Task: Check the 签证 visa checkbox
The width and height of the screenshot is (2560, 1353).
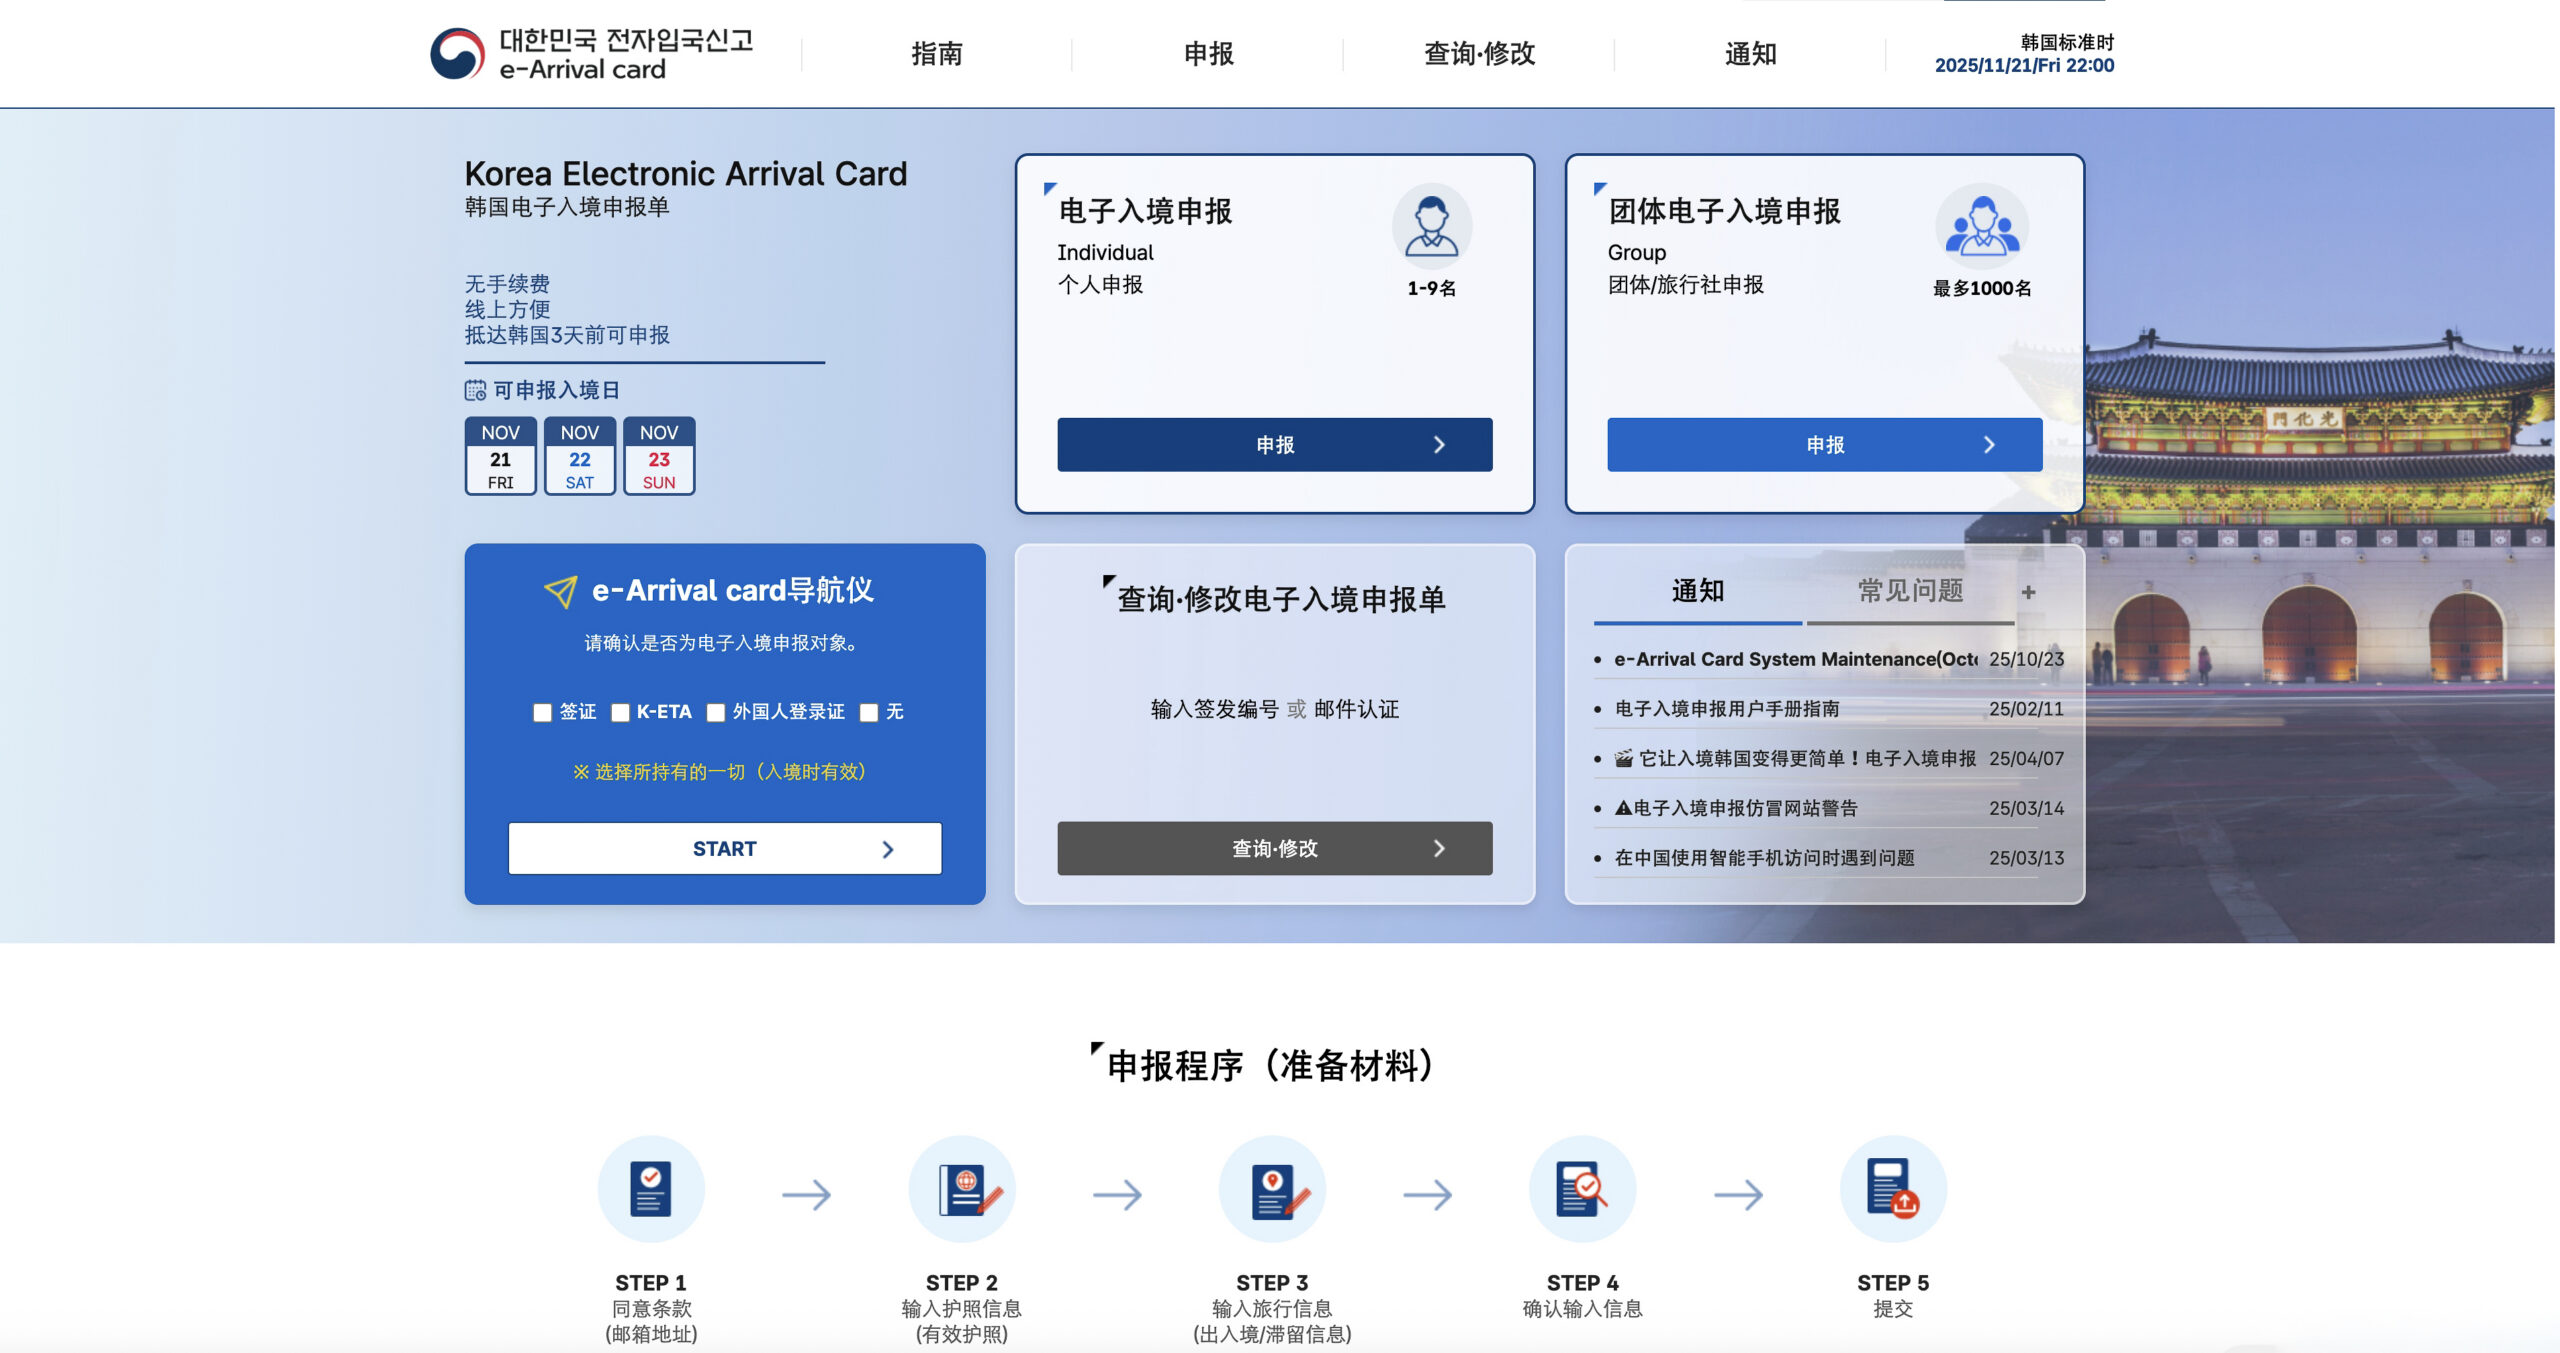Action: click(542, 712)
